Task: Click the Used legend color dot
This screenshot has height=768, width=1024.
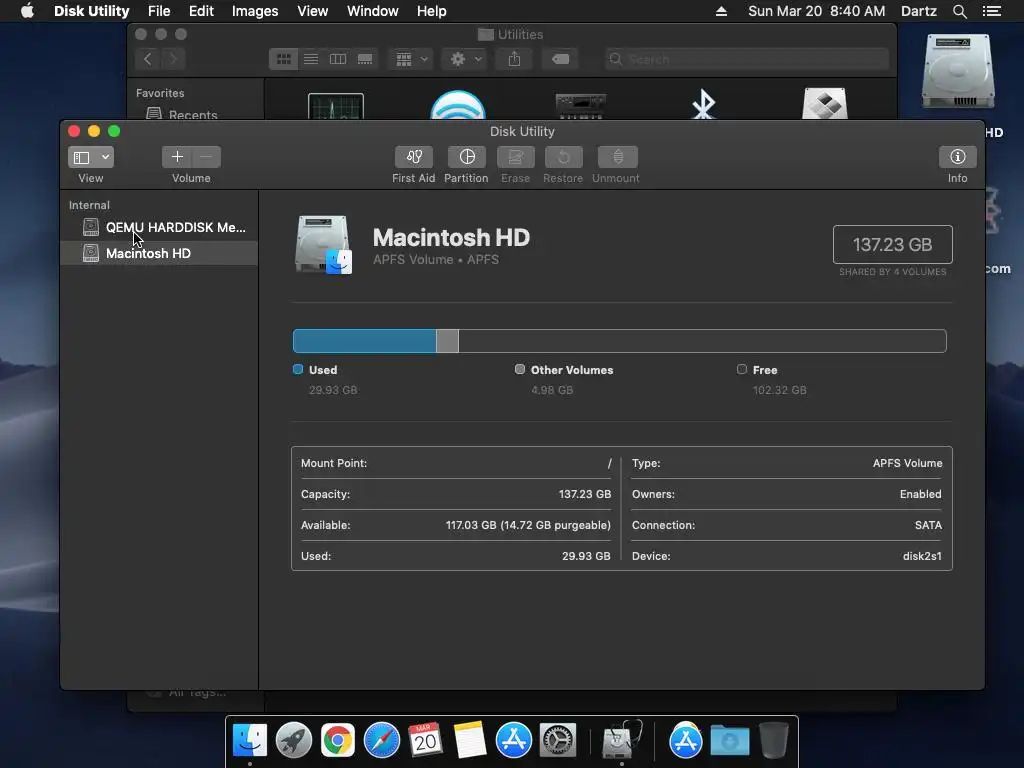Action: [x=298, y=369]
